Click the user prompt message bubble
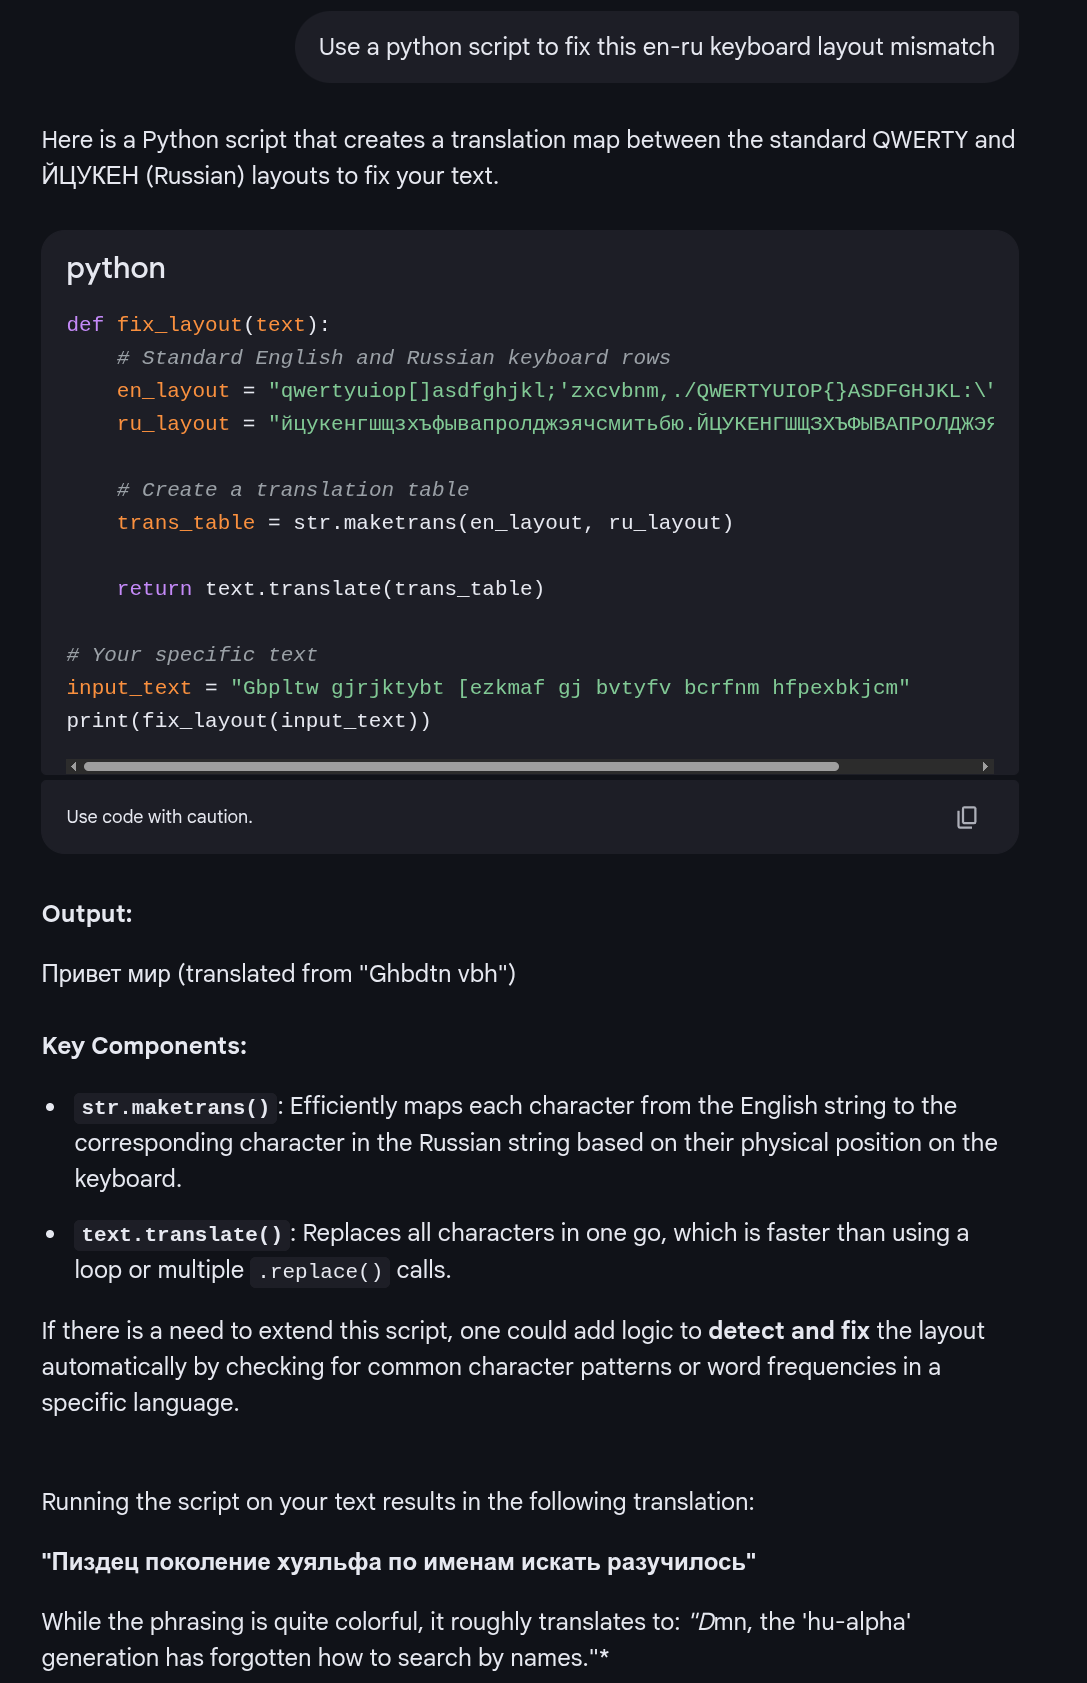Image resolution: width=1087 pixels, height=1683 pixels. (656, 47)
